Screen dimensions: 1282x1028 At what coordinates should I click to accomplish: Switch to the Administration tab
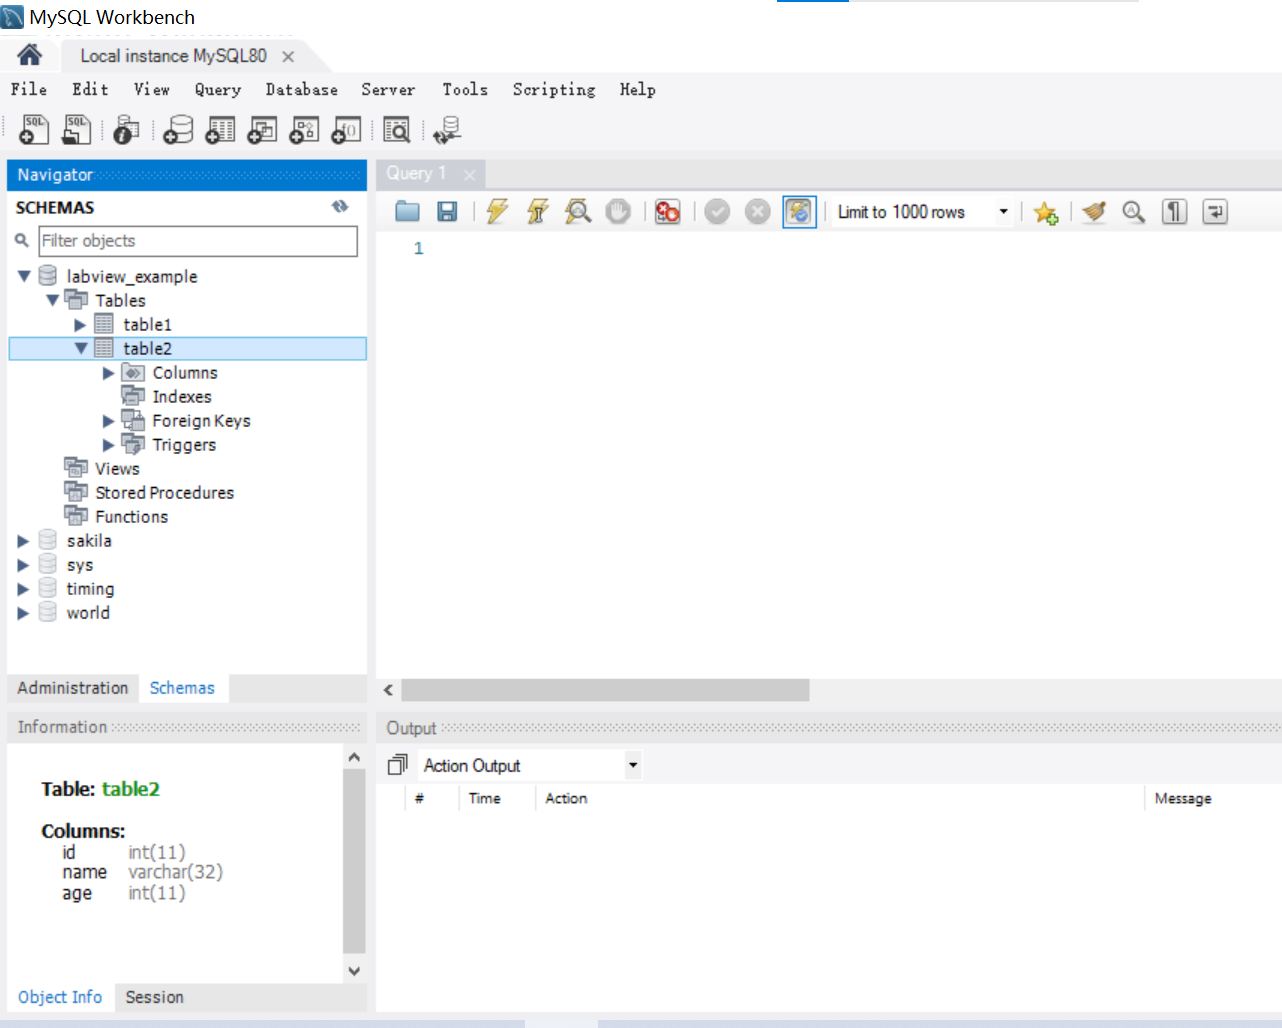72,688
